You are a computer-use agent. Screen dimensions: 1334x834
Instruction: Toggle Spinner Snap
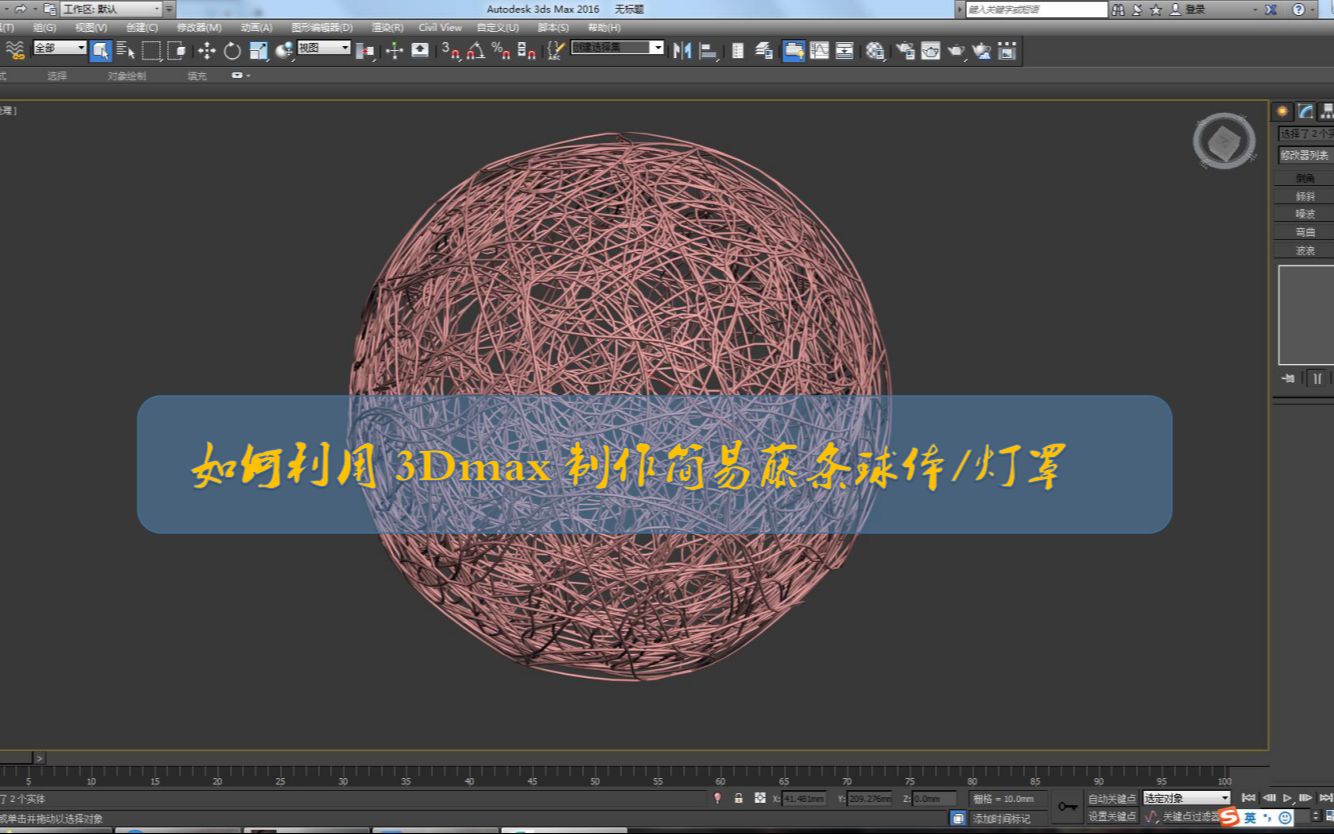click(527, 51)
